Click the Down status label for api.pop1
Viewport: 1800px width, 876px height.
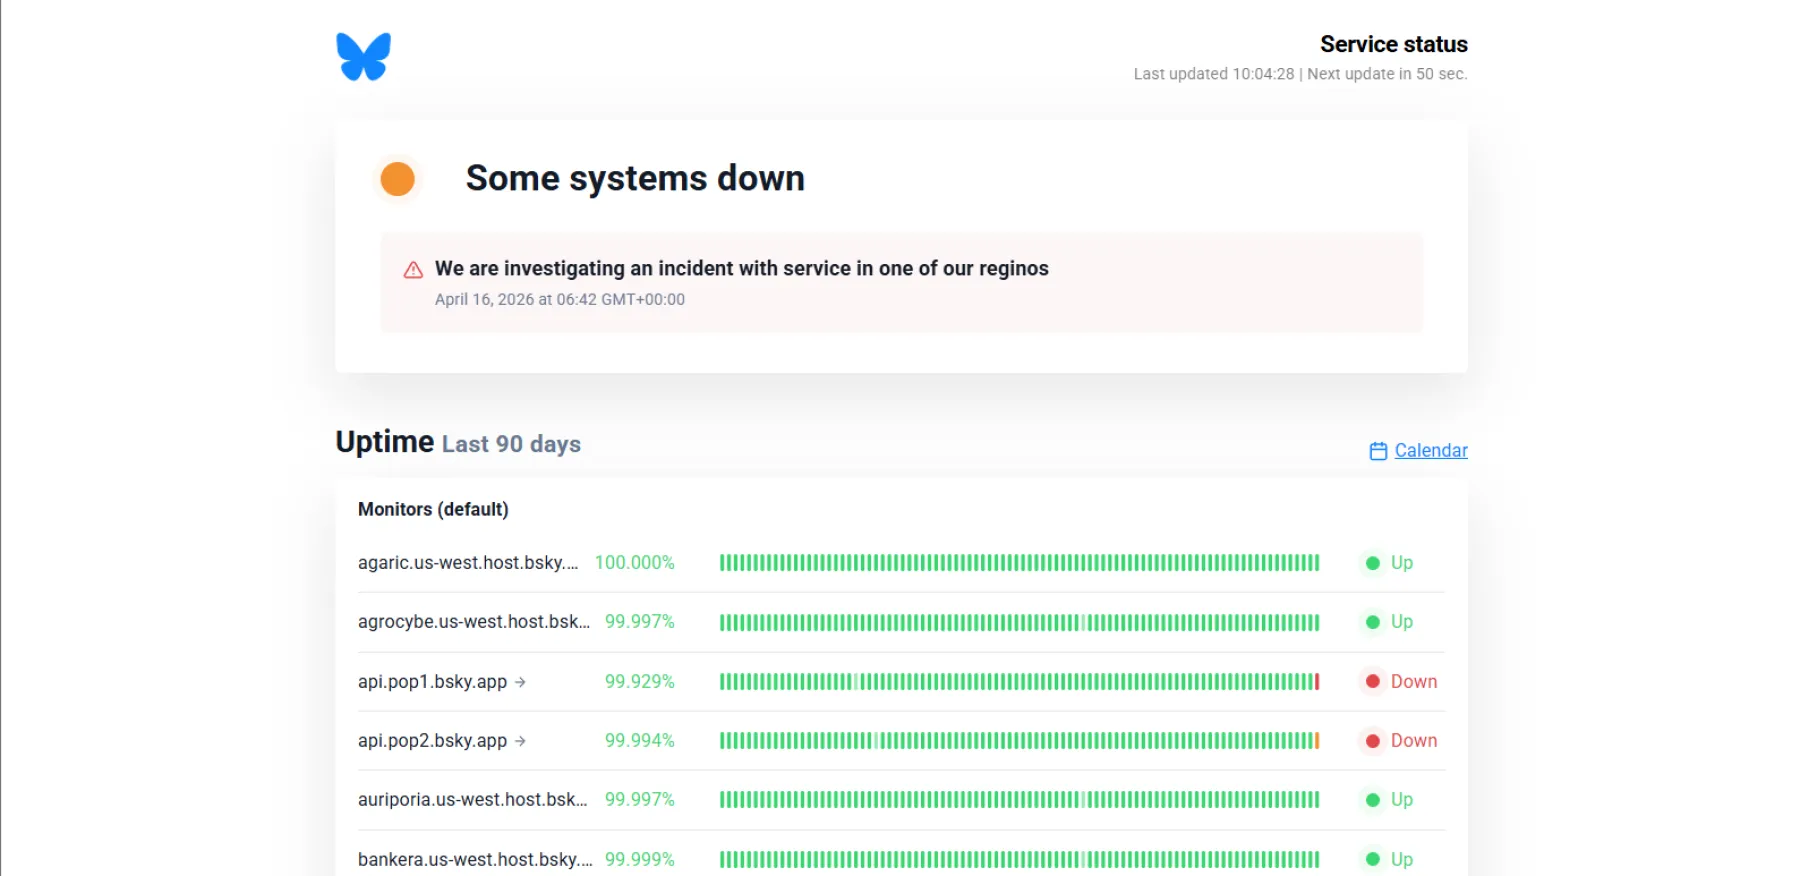(x=1414, y=682)
